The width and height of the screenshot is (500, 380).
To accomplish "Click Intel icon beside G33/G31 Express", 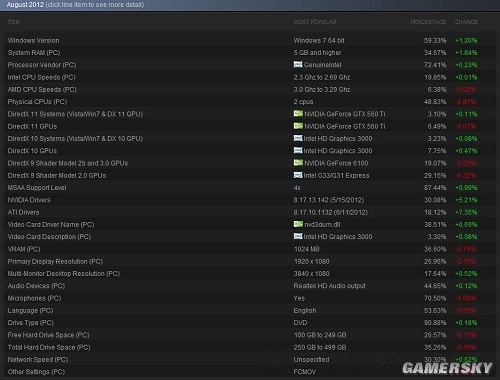I will tap(298, 175).
